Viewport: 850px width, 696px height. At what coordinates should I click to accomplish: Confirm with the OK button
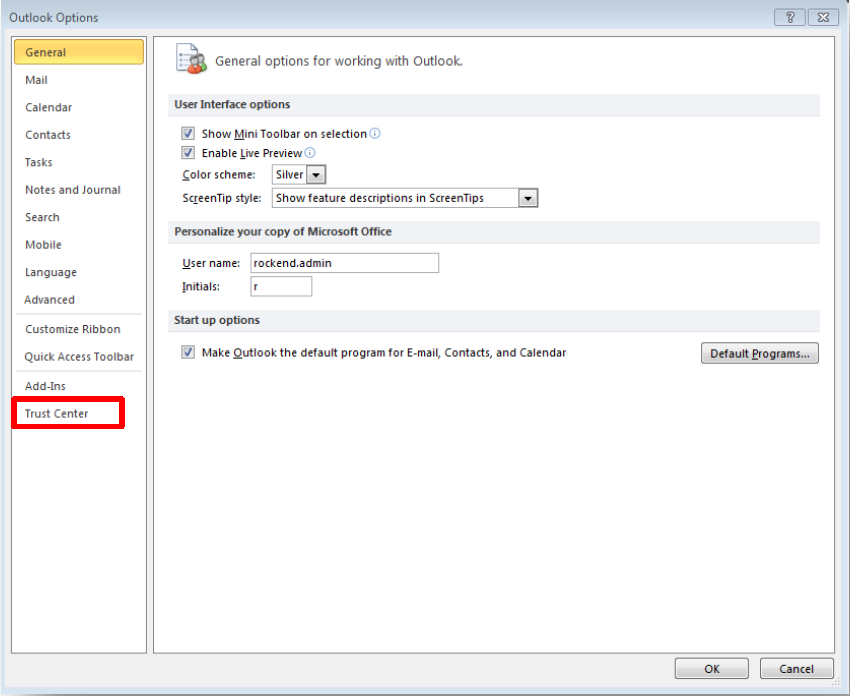click(x=711, y=669)
